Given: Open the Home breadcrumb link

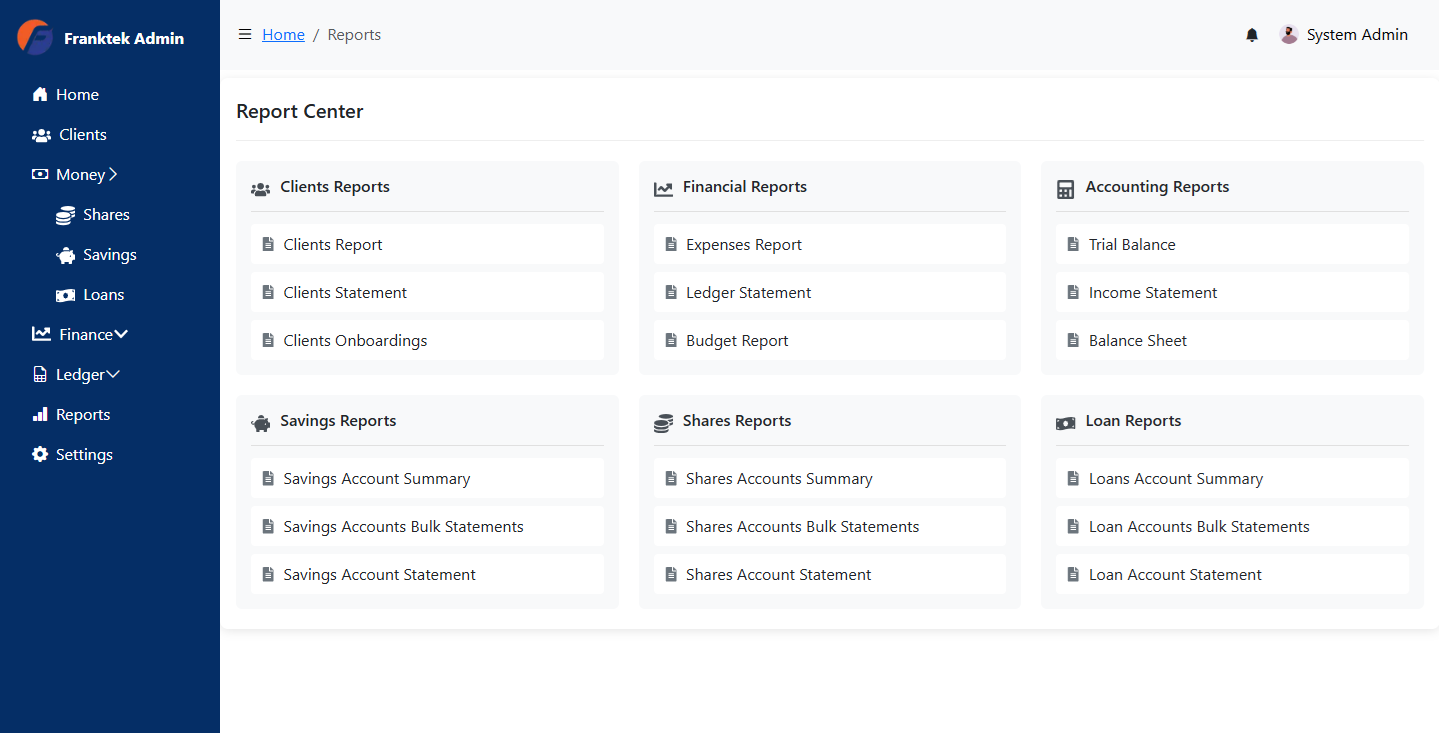Looking at the screenshot, I should tap(283, 34).
